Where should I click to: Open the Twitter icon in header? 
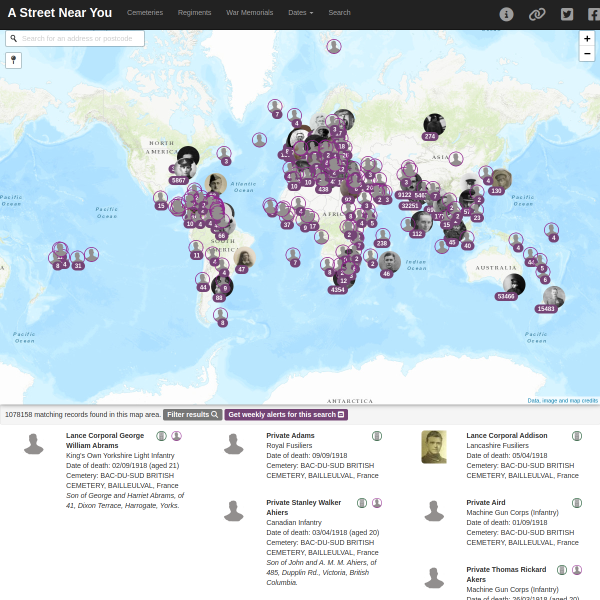(567, 15)
